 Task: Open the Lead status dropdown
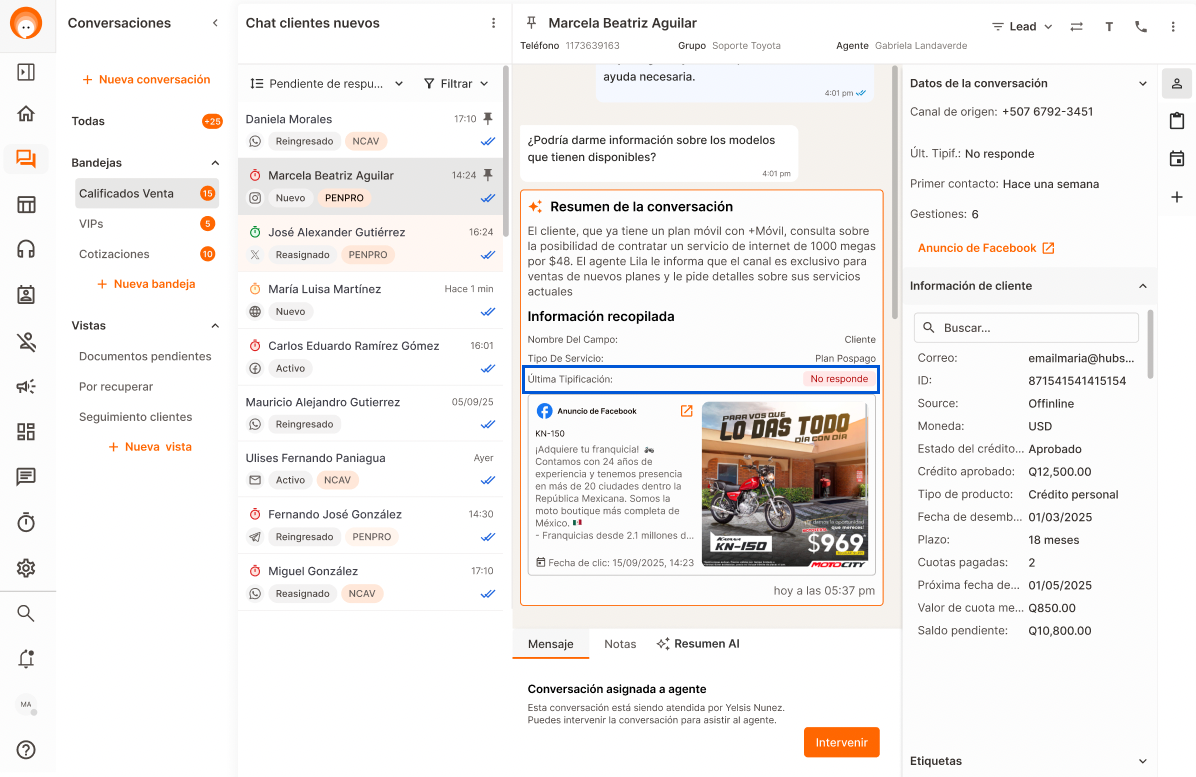[x=1022, y=27]
